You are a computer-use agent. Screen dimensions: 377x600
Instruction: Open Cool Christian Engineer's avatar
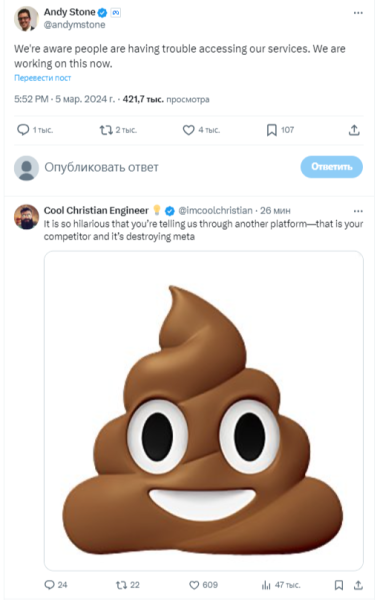[x=26, y=217]
